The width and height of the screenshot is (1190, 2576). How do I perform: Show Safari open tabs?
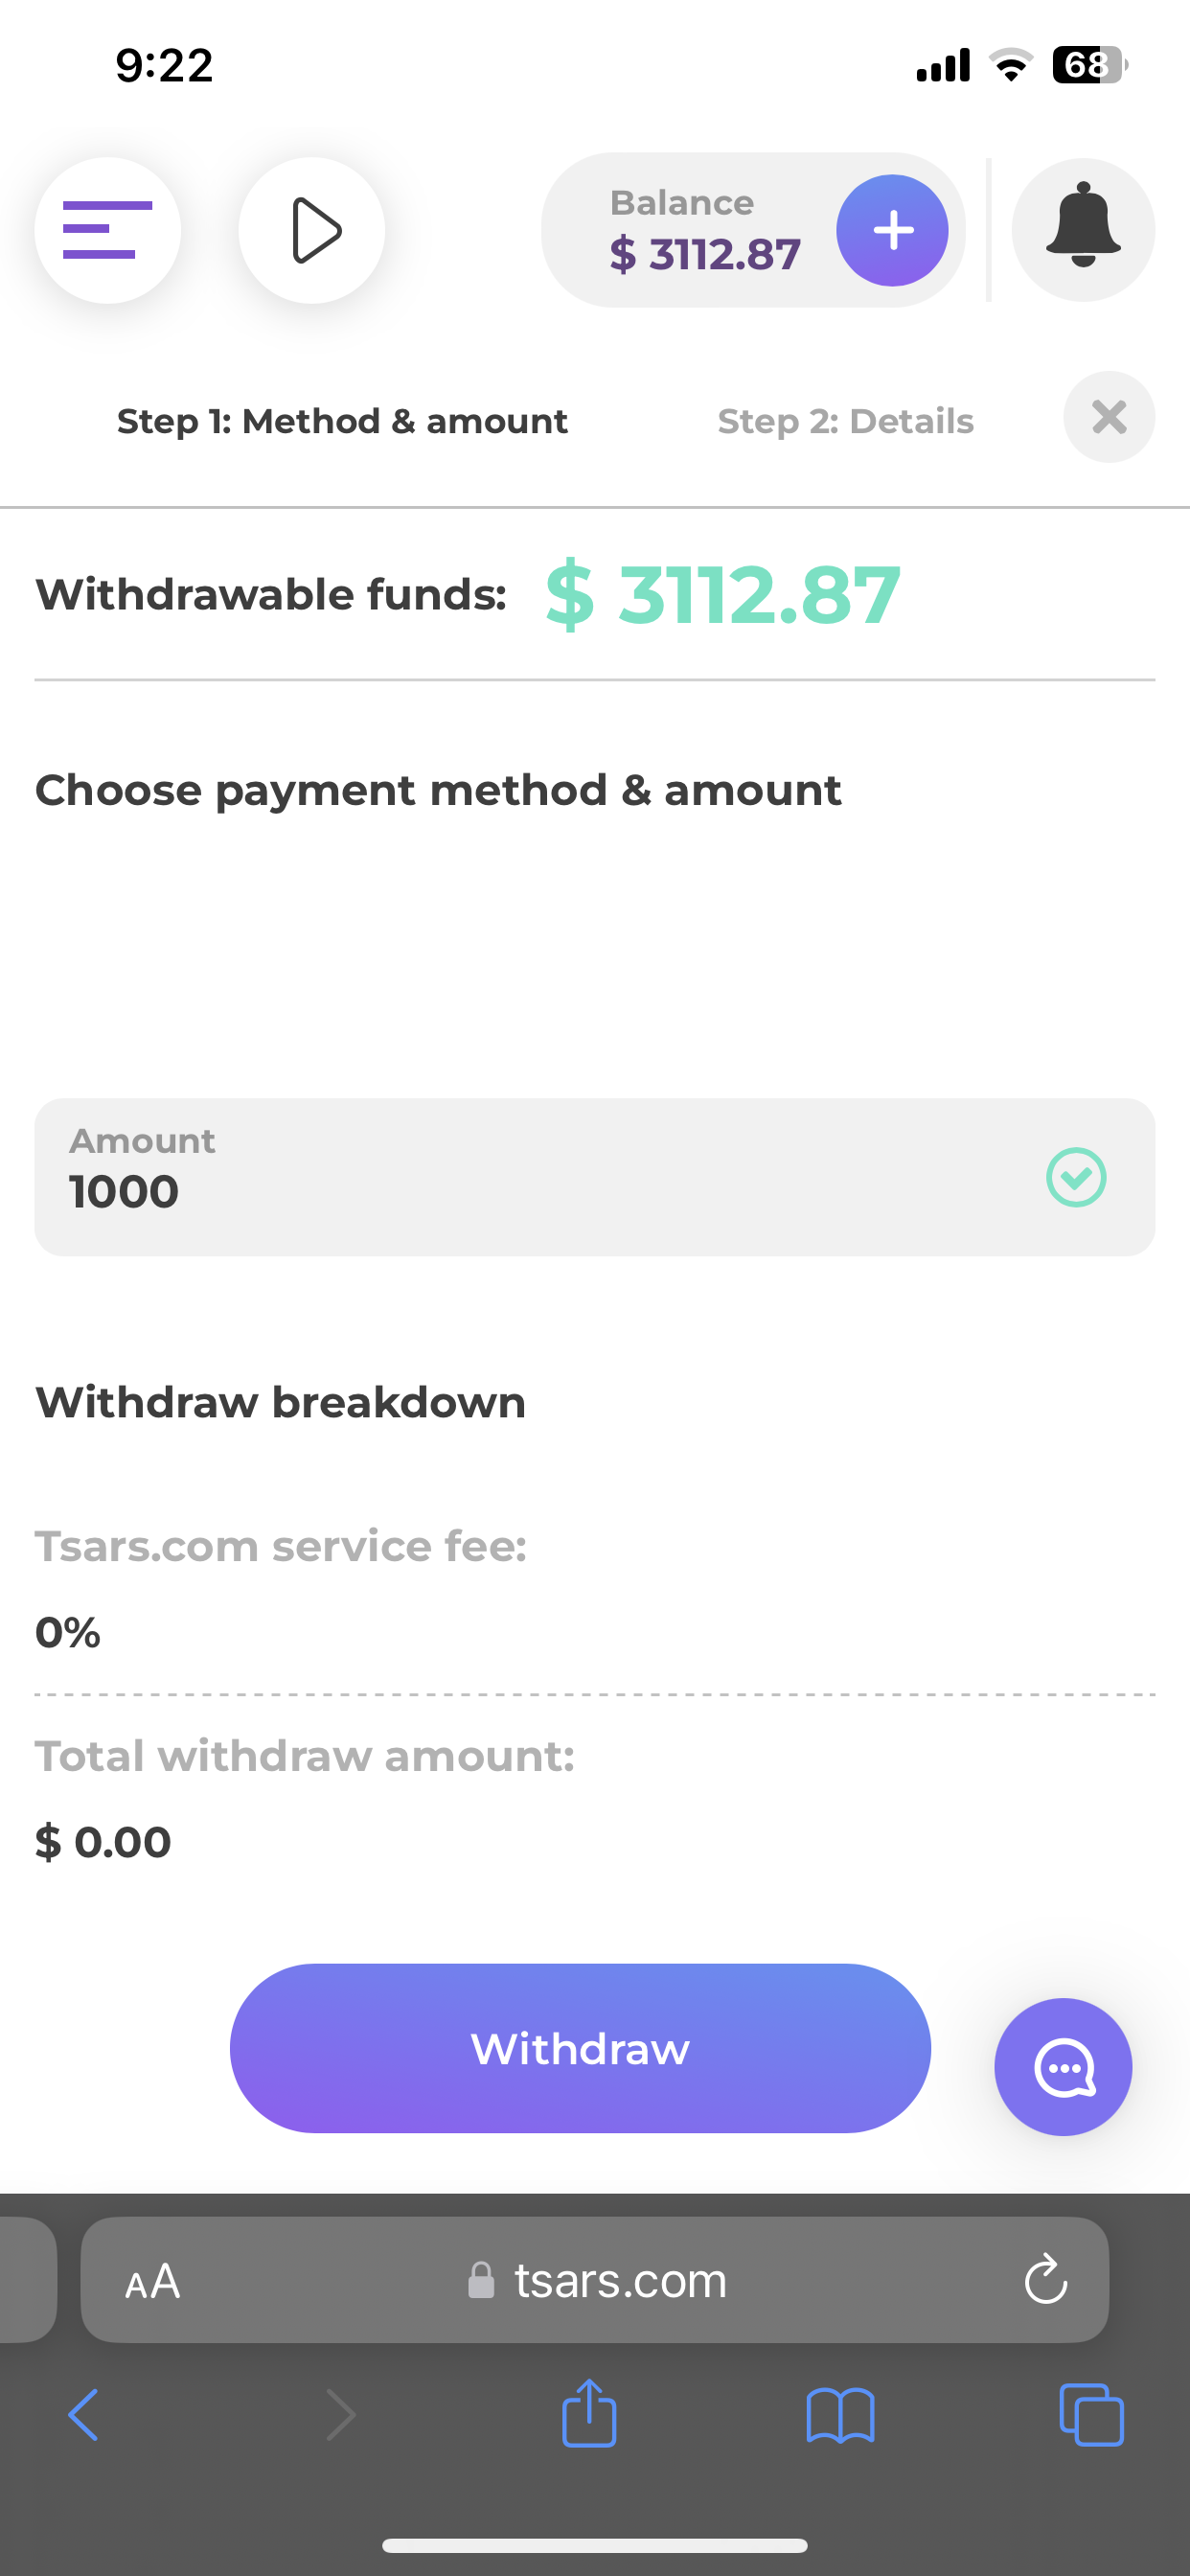(1091, 2415)
